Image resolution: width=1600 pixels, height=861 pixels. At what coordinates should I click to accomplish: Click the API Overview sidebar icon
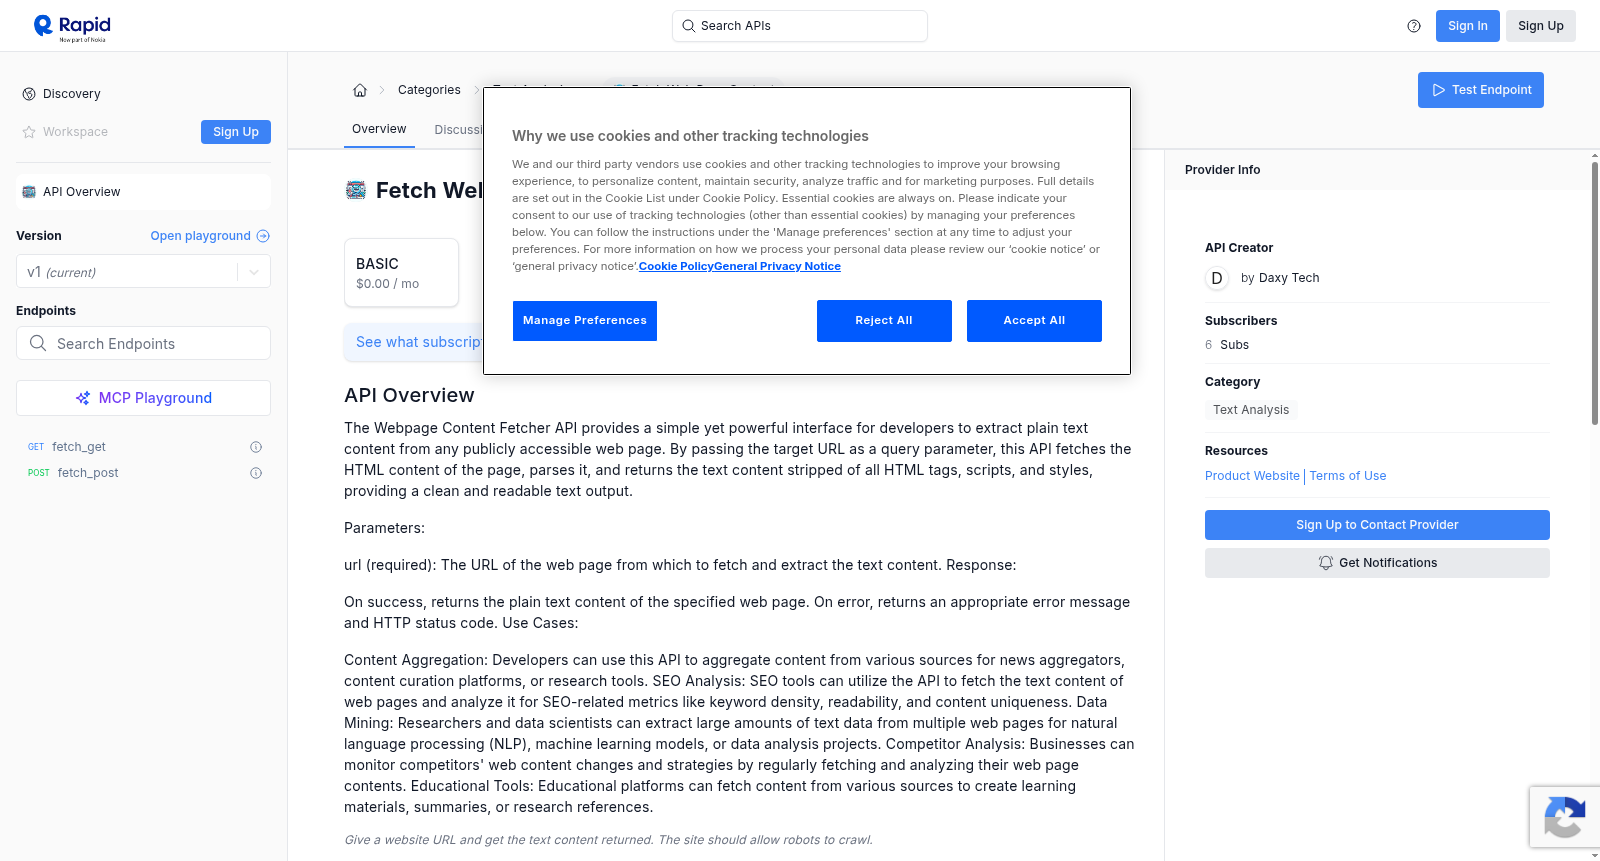point(29,192)
